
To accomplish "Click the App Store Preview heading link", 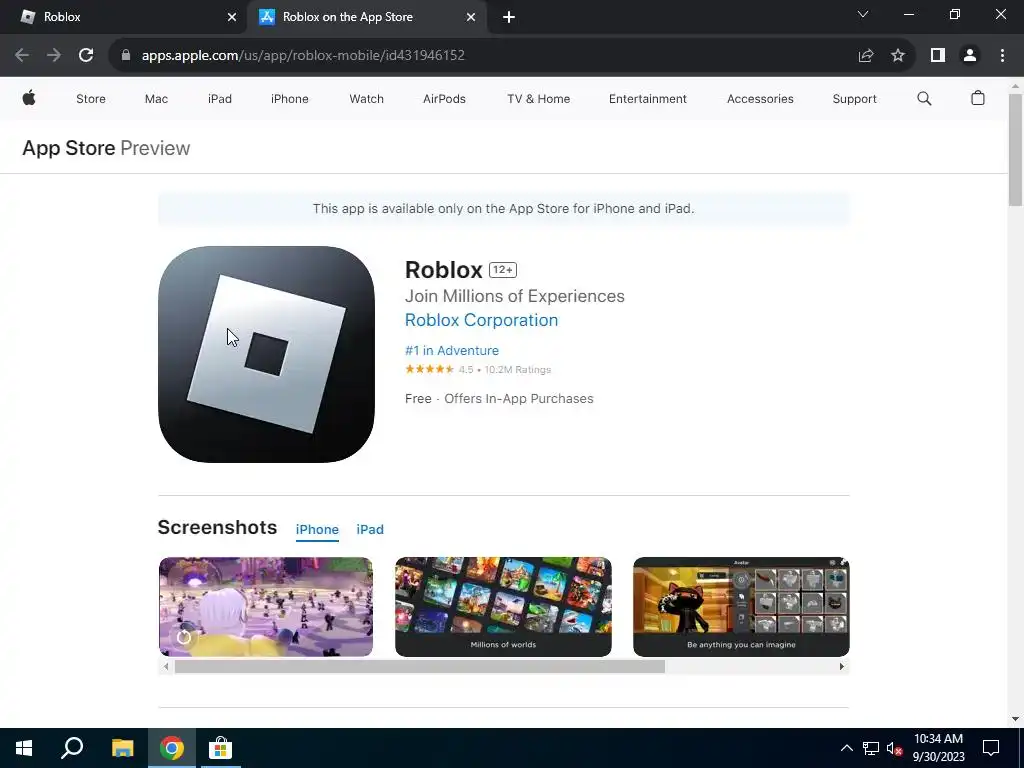I will click(x=106, y=148).
